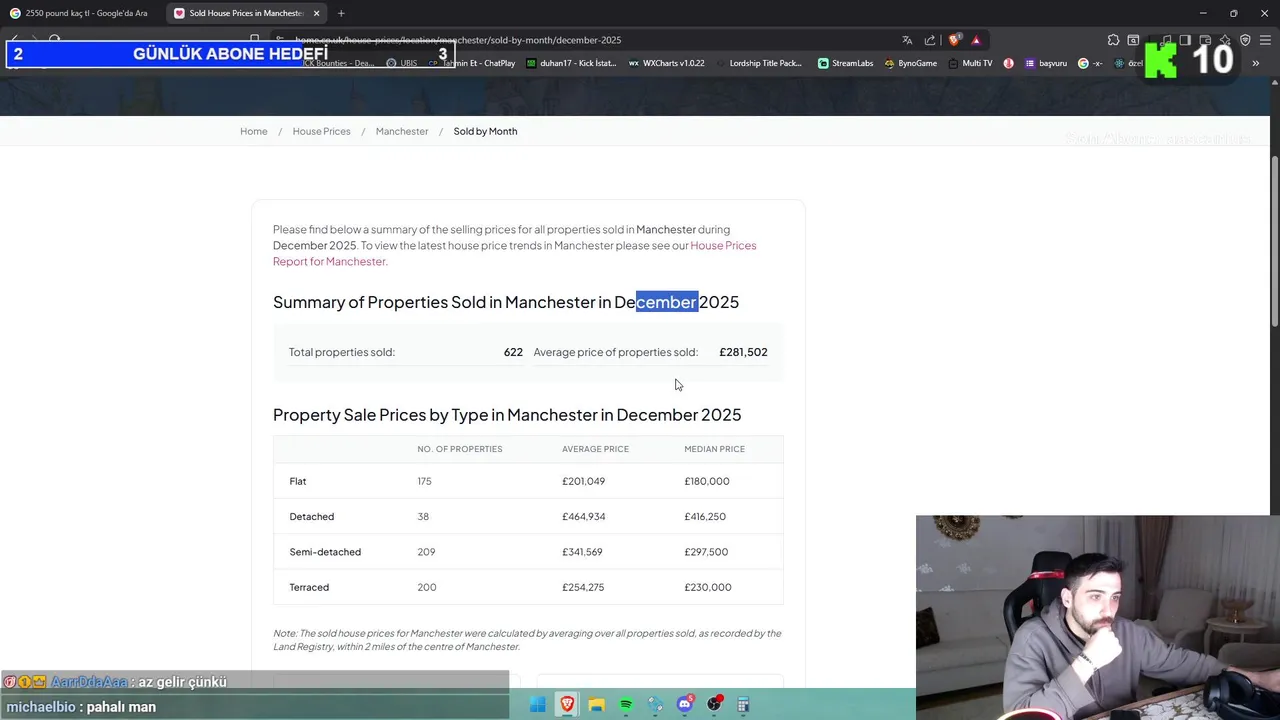1280x720 pixels.
Task: Open the Tahmin Et - ChatPlay bookmark
Action: click(x=472, y=63)
